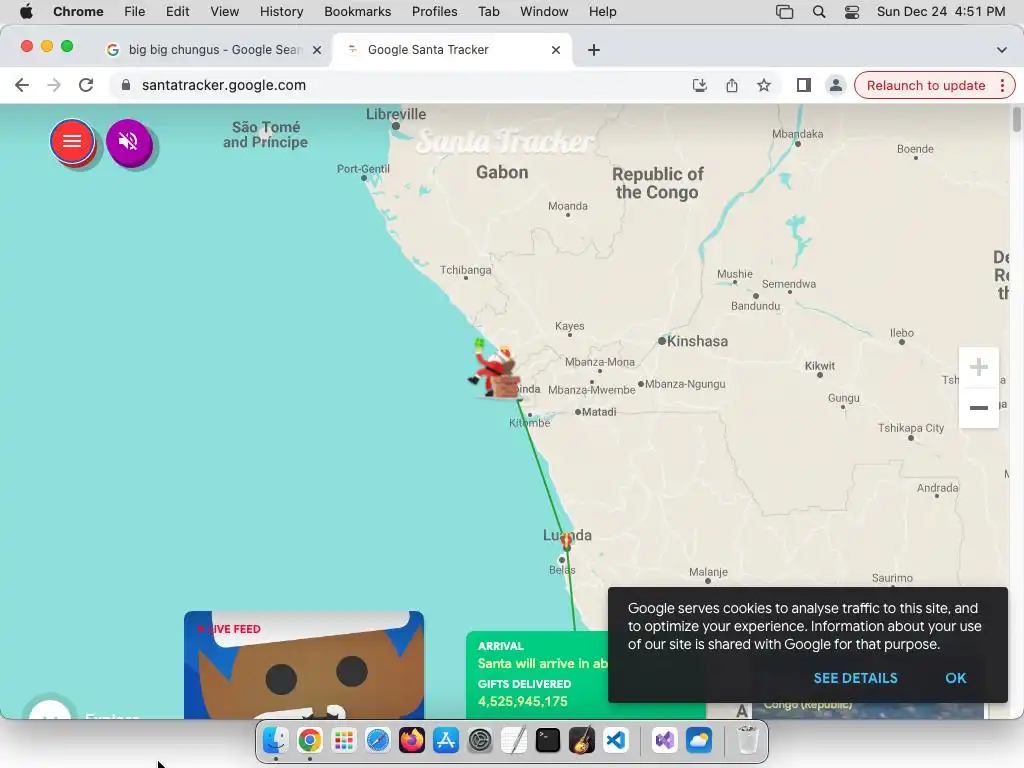Image resolution: width=1024 pixels, height=768 pixels.
Task: View site information via the lock icon
Action: [x=126, y=85]
